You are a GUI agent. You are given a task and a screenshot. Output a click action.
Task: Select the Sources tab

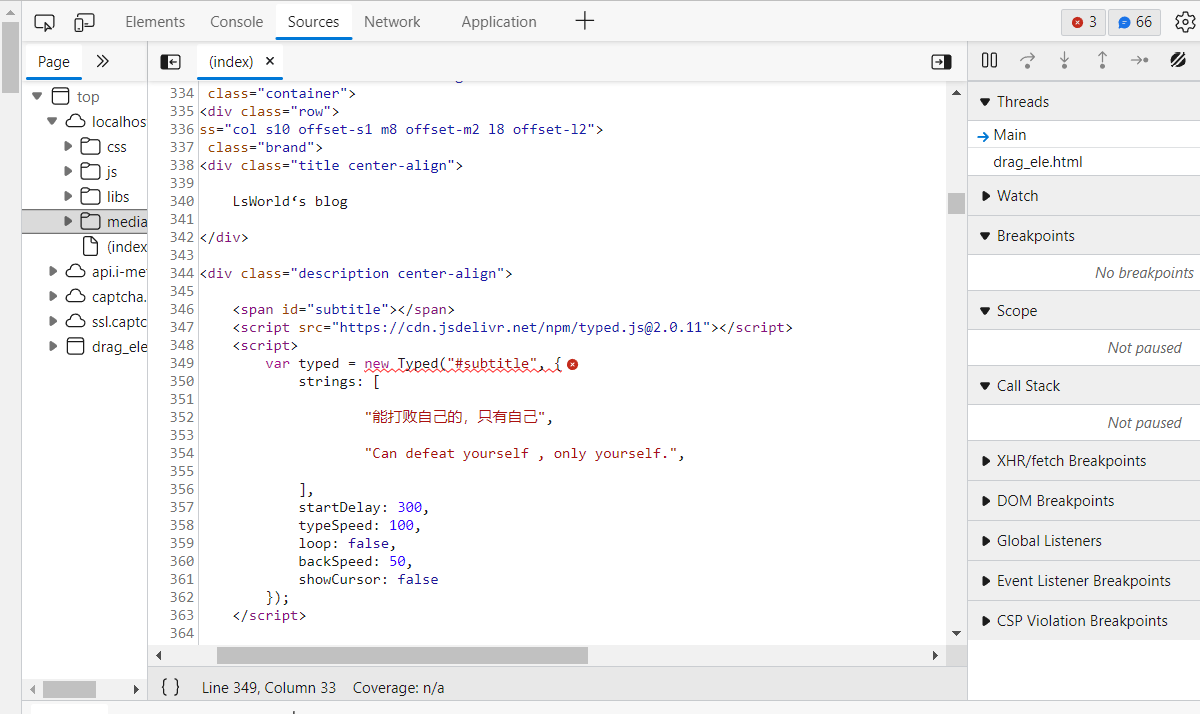[x=313, y=21]
